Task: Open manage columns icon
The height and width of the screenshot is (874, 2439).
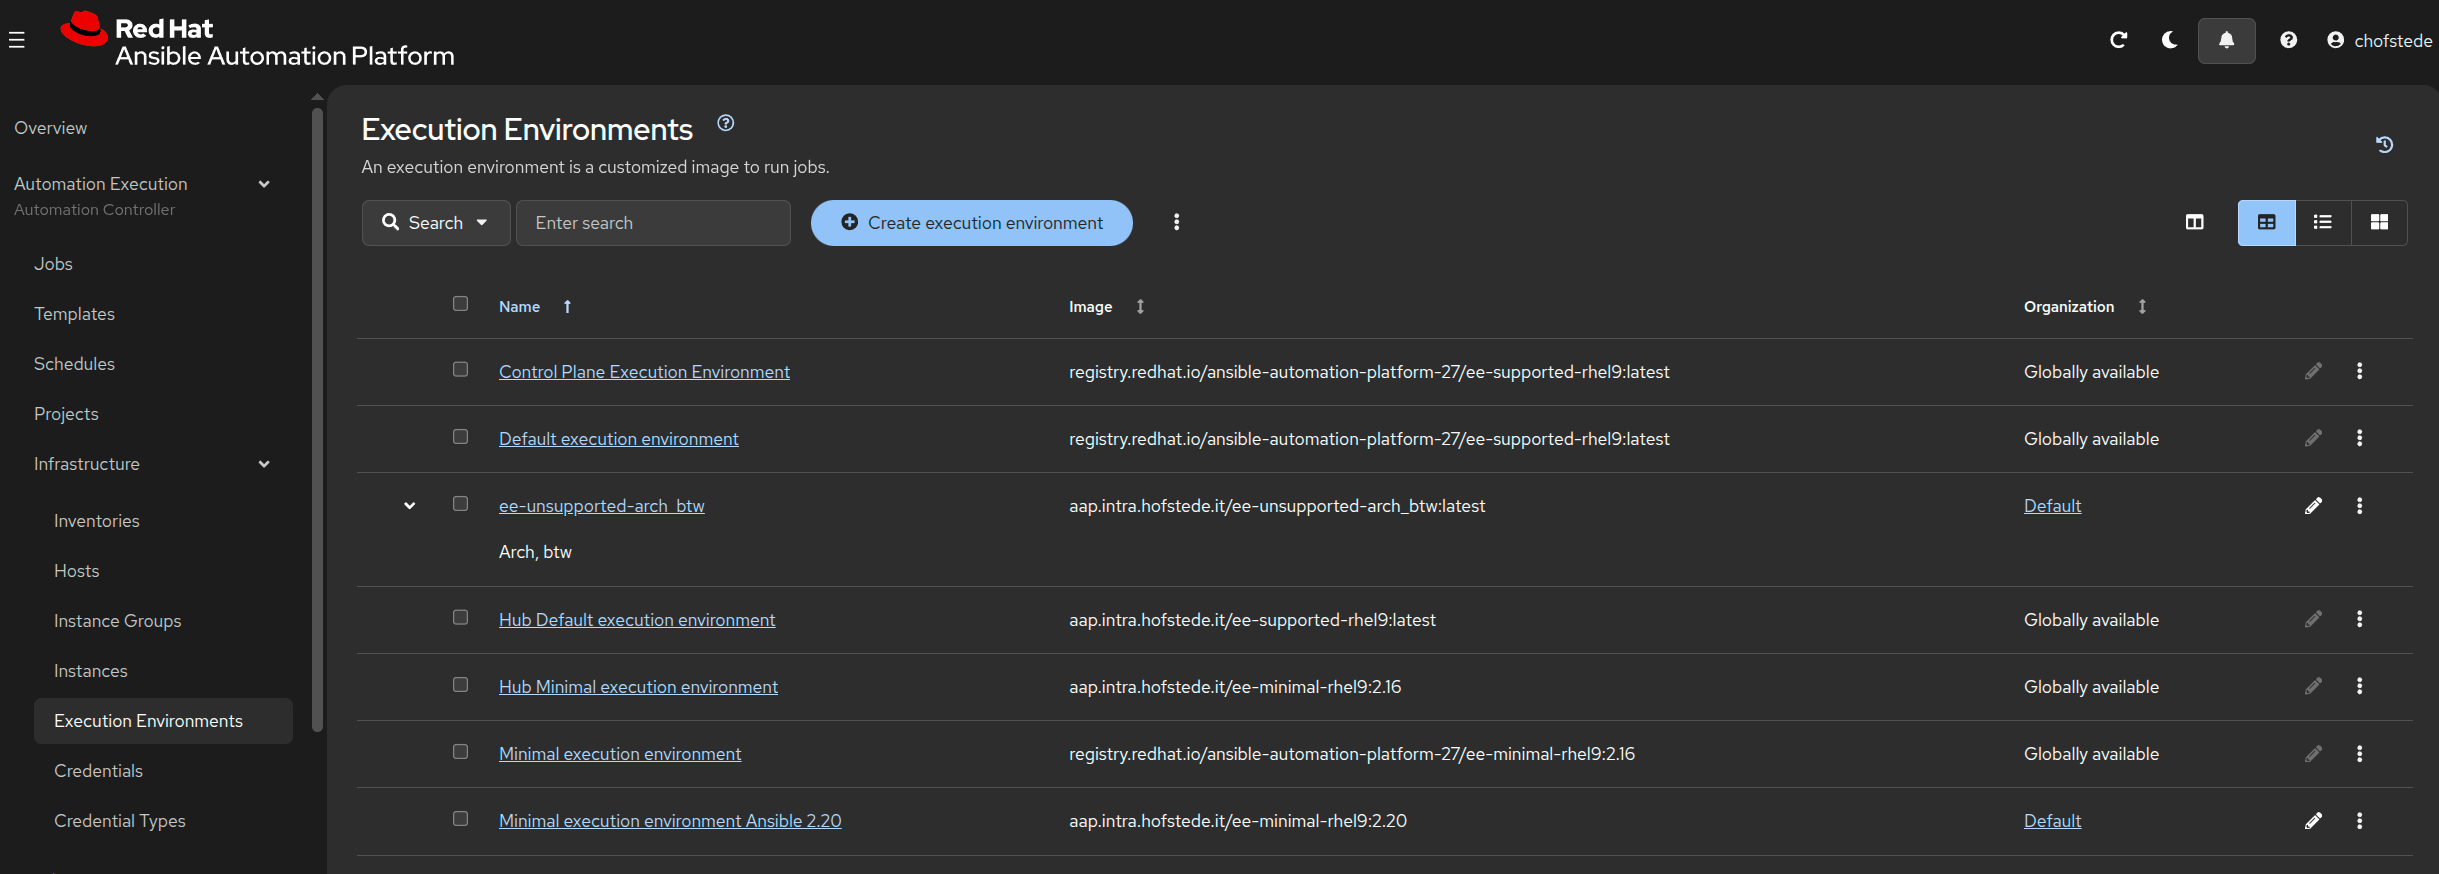Action: pyautogui.click(x=2194, y=222)
